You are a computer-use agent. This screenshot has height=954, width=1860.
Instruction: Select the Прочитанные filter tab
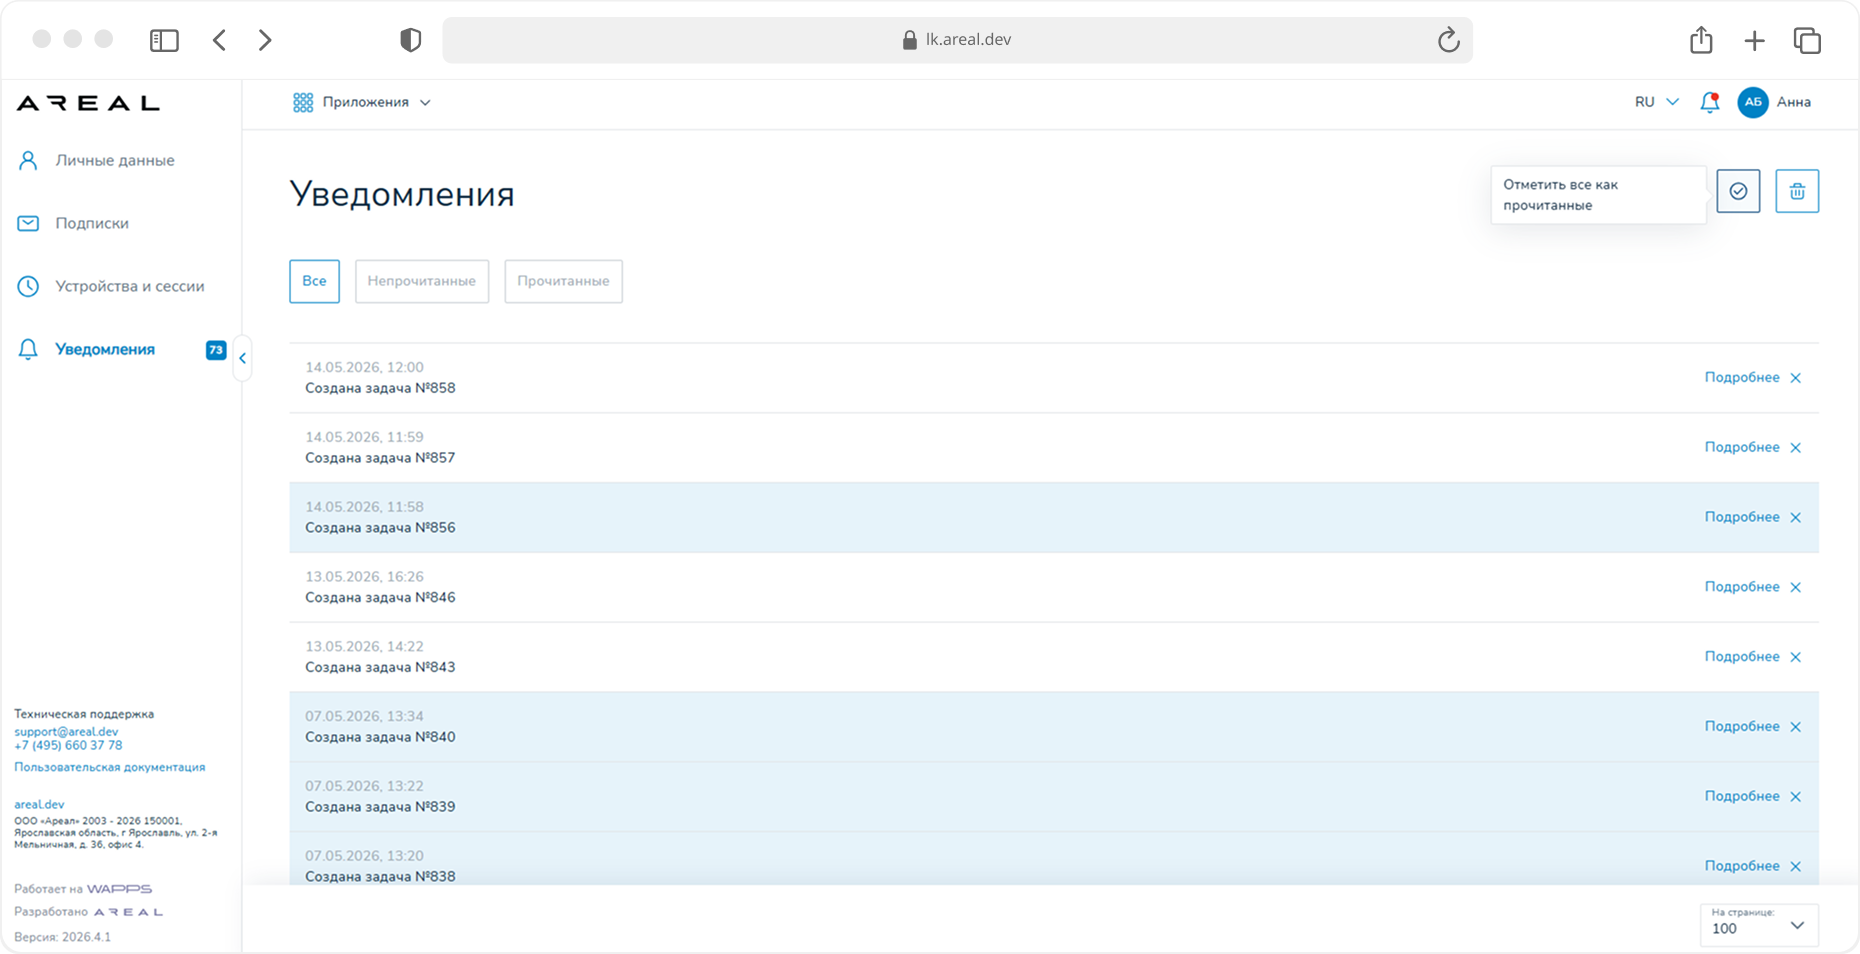[563, 281]
